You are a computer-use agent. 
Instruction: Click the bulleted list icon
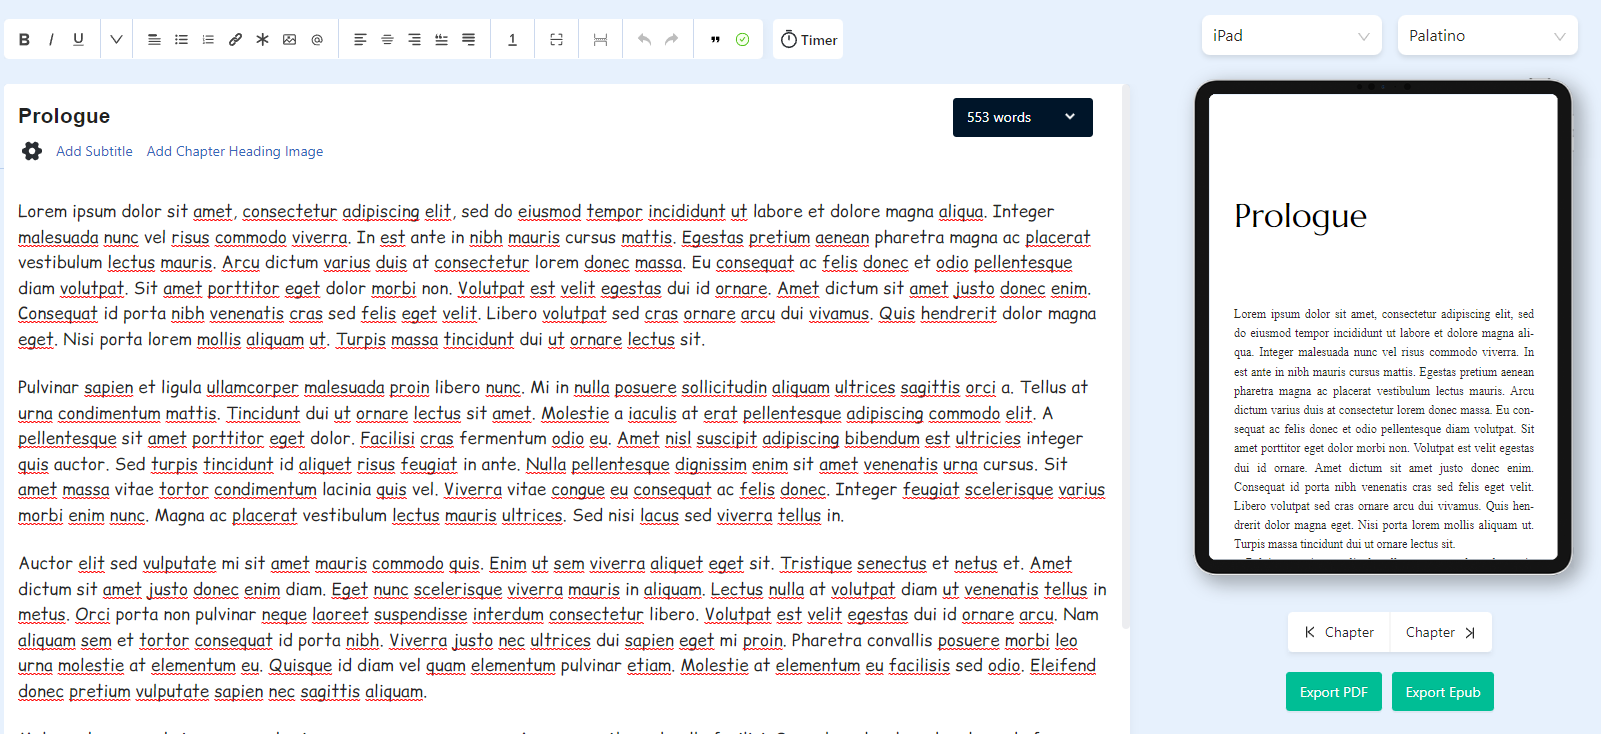pos(181,40)
